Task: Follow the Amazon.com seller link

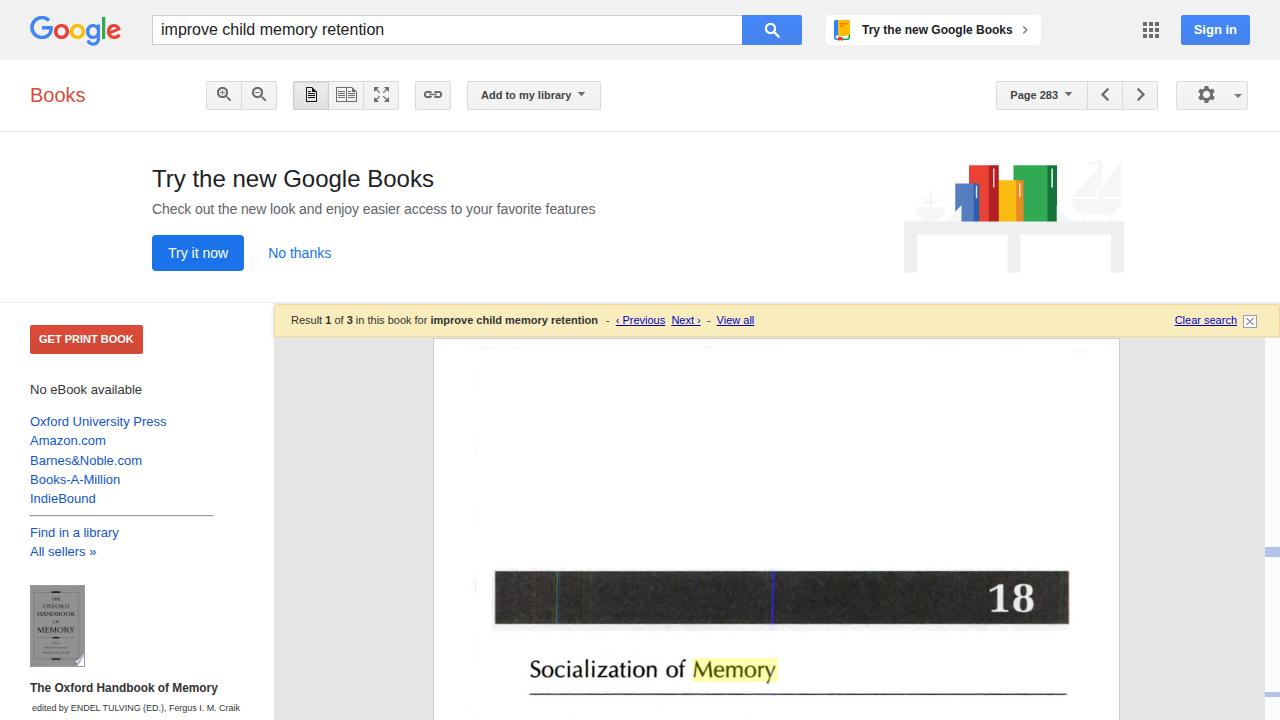Action: (x=67, y=440)
